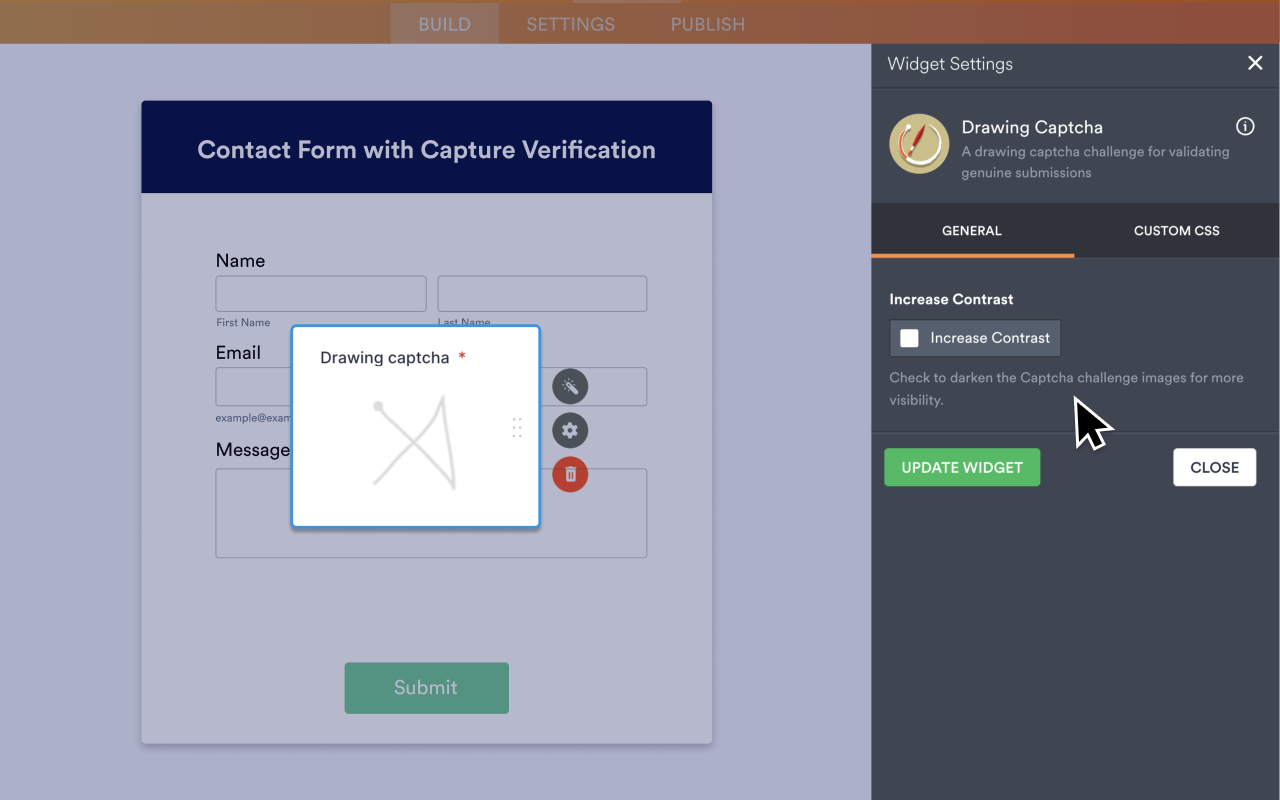
Task: Enable the Increase Contrast checkbox
Action: pos(908,338)
